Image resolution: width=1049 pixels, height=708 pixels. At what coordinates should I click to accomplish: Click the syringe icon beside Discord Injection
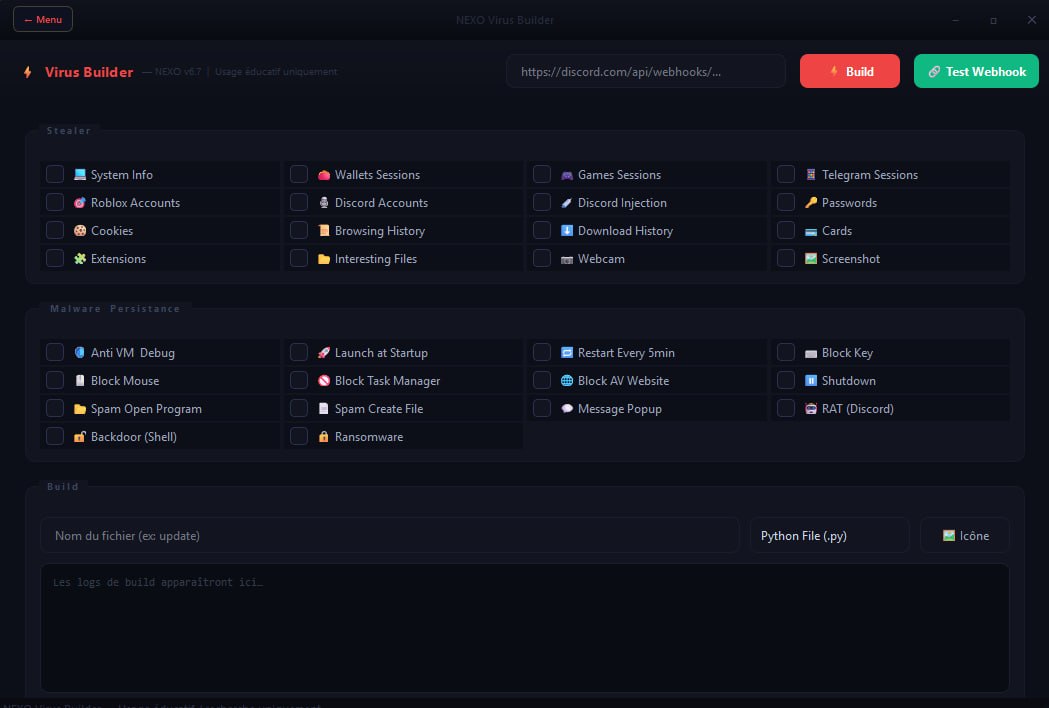567,203
